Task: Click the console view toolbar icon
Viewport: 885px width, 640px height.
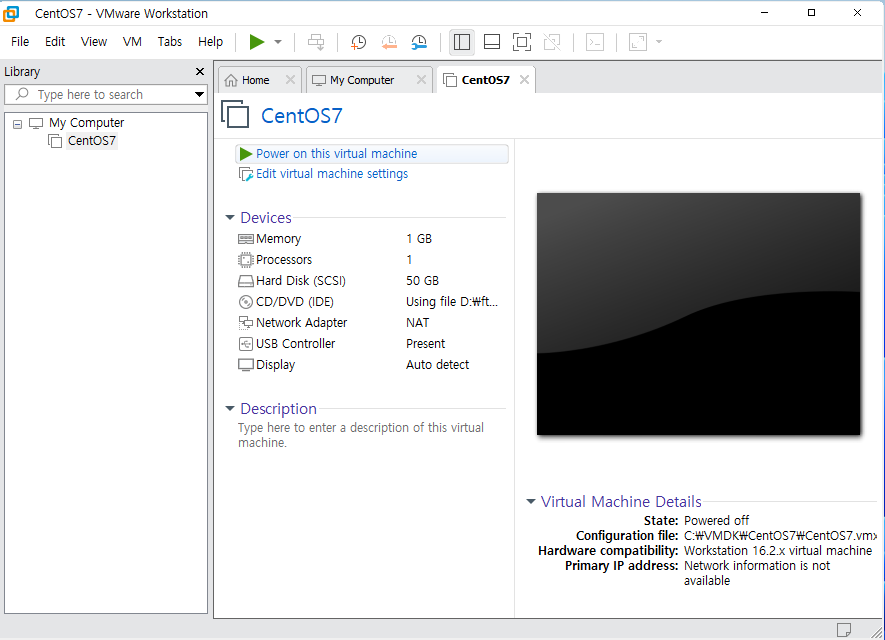Action: pos(595,42)
